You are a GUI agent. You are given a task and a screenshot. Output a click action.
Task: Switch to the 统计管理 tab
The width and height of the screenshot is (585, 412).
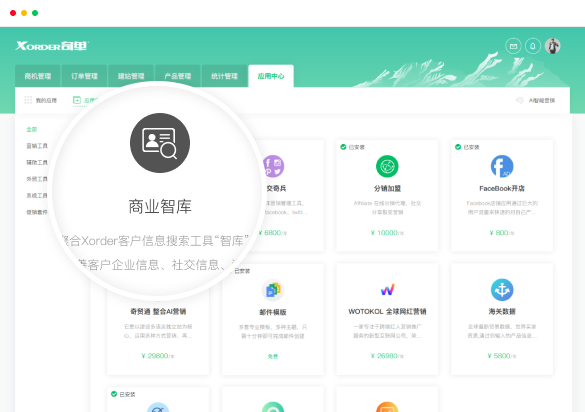[x=224, y=76]
